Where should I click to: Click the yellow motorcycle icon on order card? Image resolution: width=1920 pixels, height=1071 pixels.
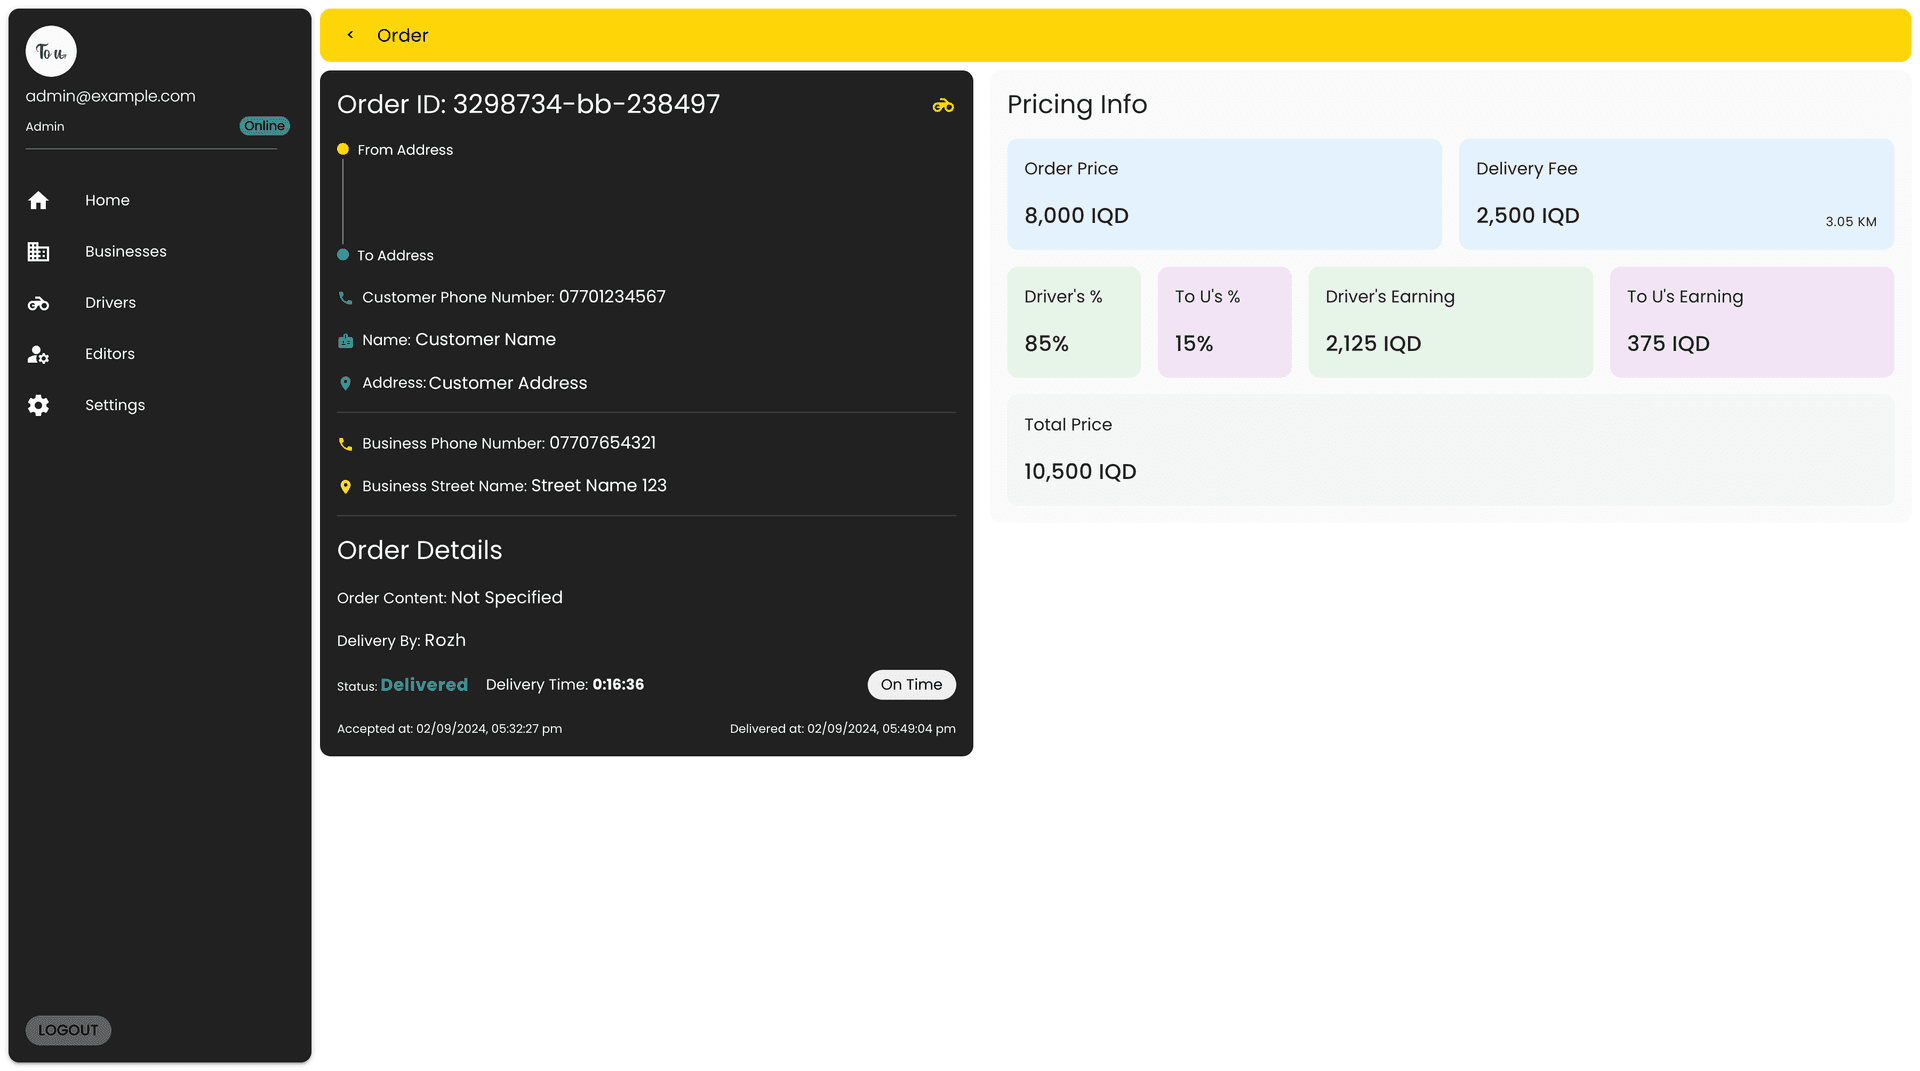pos(943,106)
